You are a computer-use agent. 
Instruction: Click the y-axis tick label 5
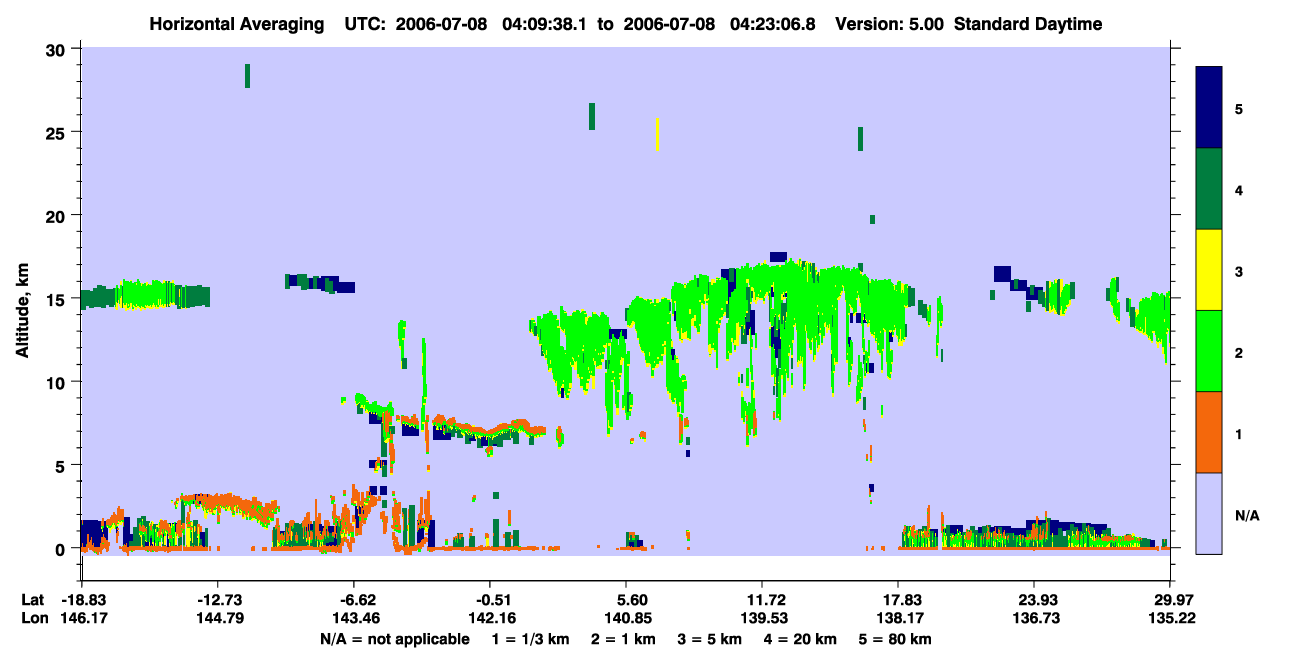[62, 466]
